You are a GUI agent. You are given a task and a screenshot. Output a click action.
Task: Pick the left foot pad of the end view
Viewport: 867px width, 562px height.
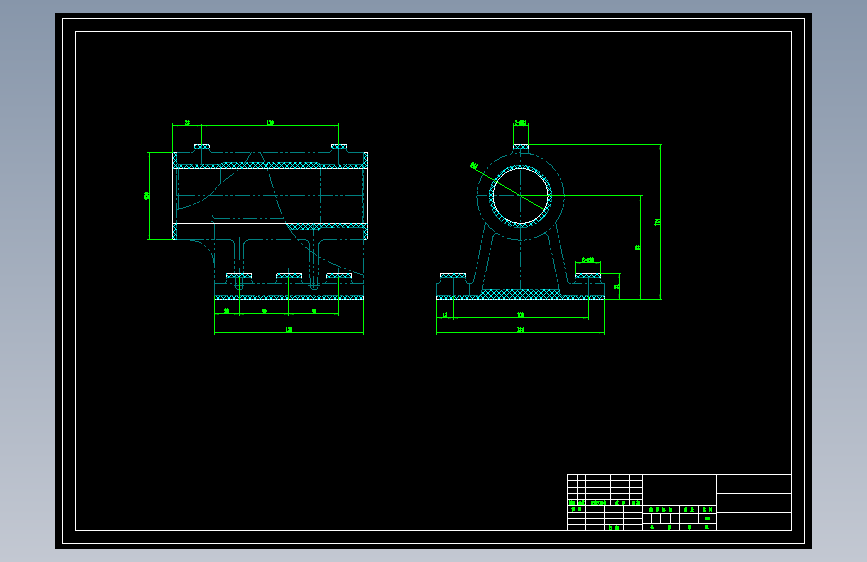(453, 275)
